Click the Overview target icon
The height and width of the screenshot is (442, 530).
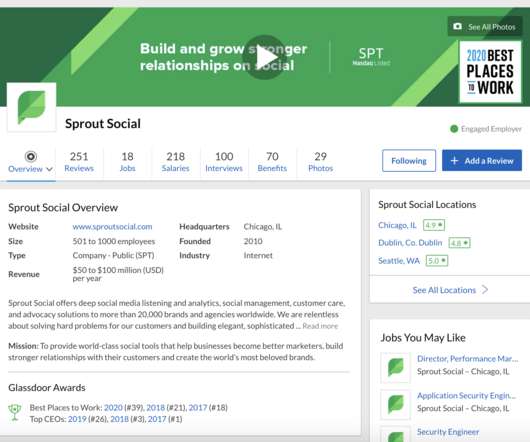(30, 156)
